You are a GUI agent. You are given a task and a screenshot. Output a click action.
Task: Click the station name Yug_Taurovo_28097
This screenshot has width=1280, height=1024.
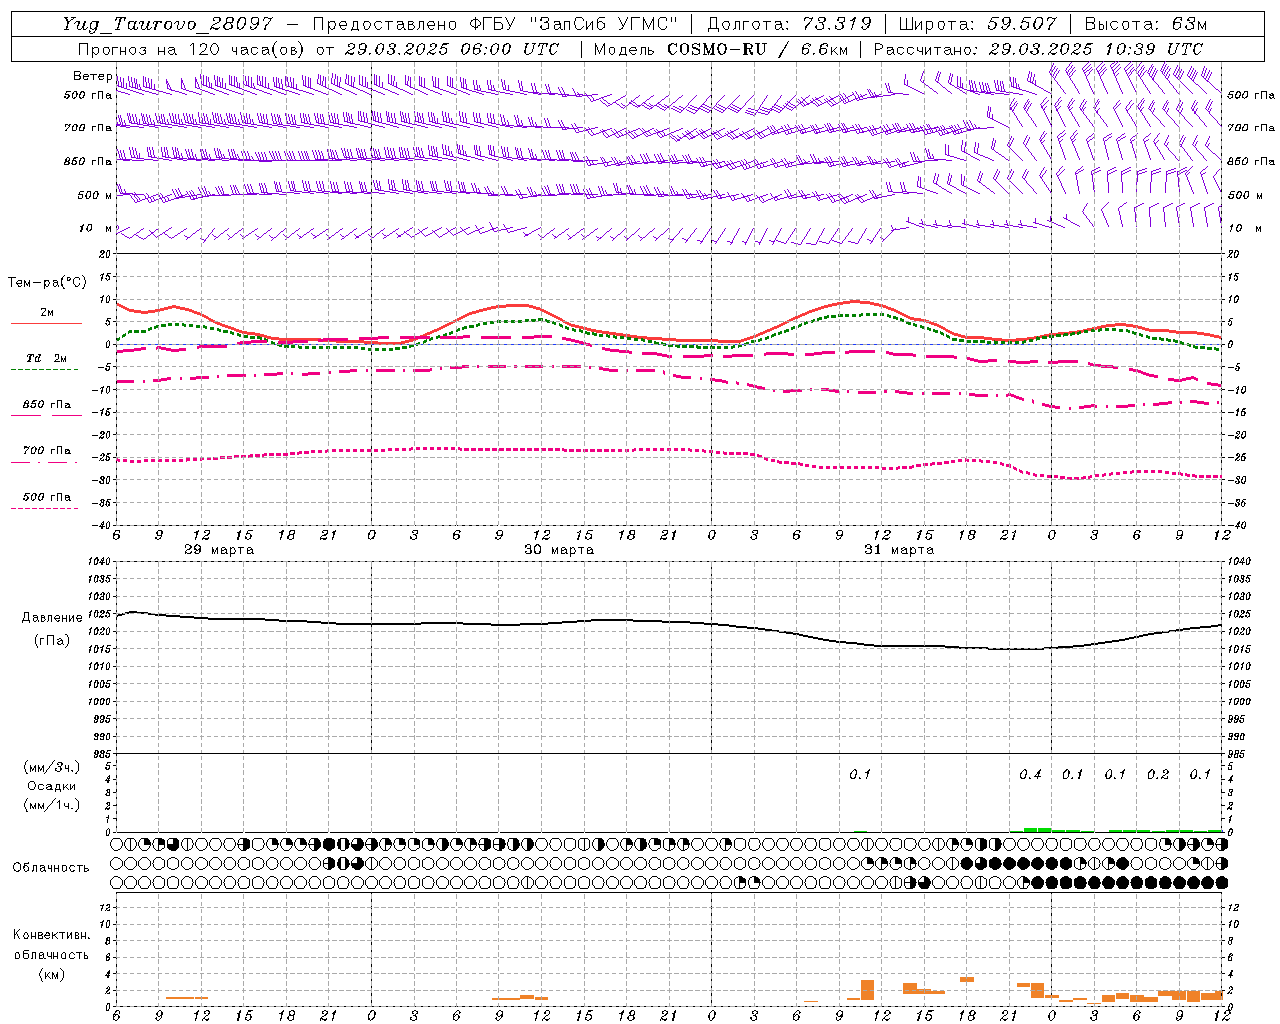[167, 24]
